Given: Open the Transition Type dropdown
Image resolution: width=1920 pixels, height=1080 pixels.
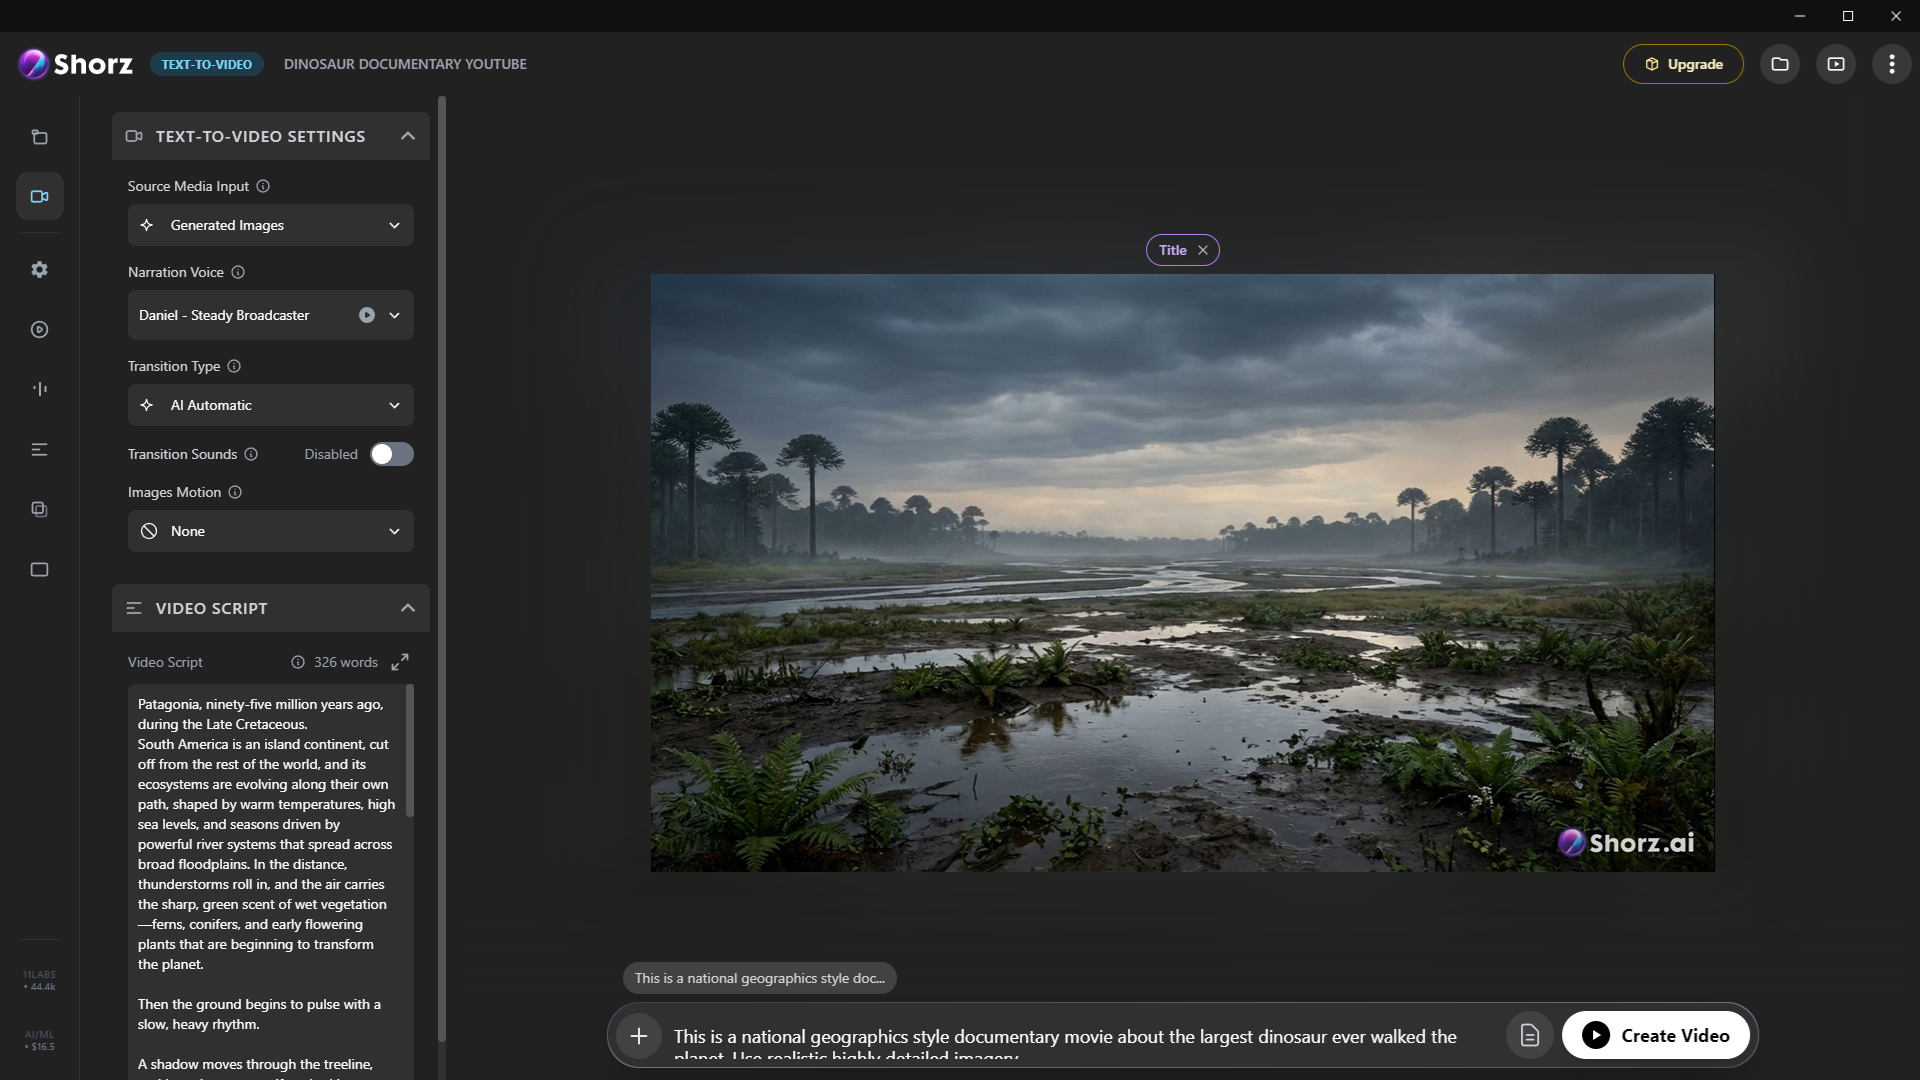Looking at the screenshot, I should point(270,405).
